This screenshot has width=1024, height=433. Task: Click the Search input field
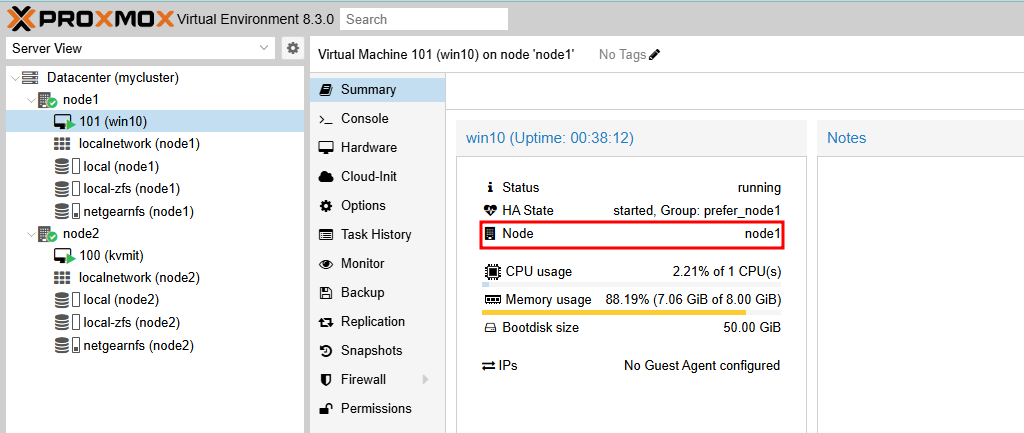click(x=424, y=19)
